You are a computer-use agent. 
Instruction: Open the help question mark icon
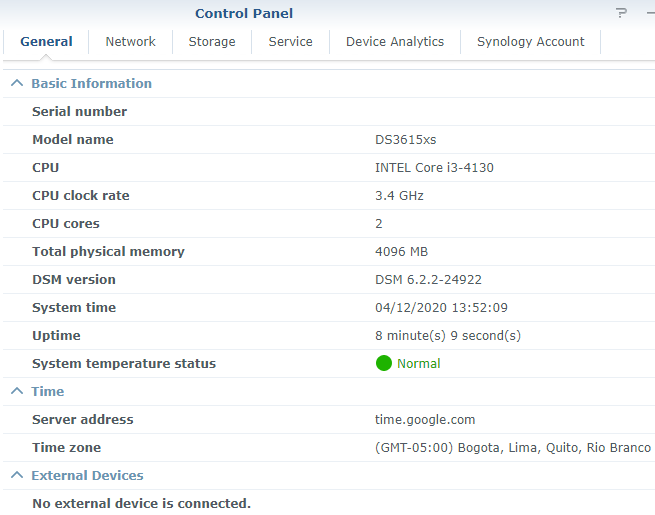(x=621, y=13)
